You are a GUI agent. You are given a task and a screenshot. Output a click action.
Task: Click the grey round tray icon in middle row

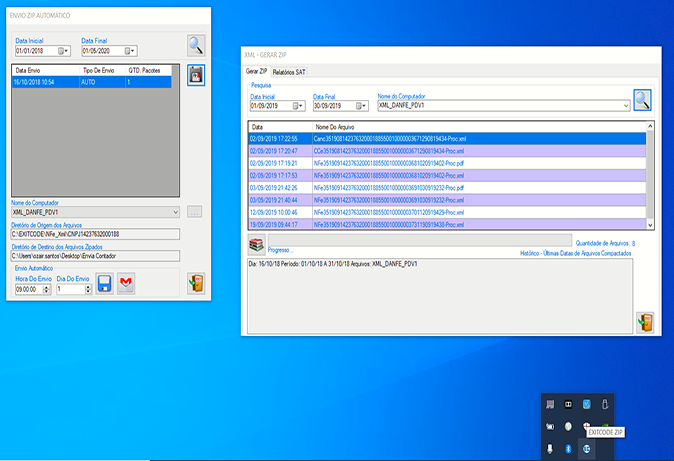pyautogui.click(x=568, y=426)
